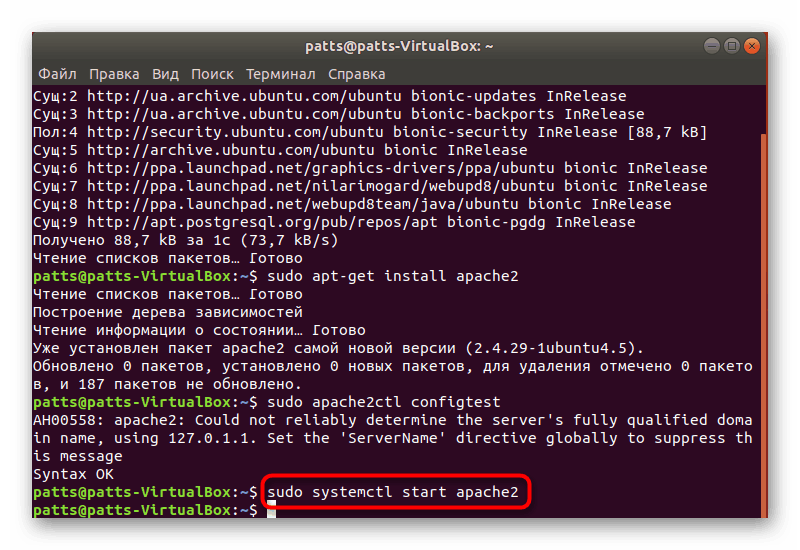Click the apt.postgresql.org bionic-pgdg line

point(334,222)
